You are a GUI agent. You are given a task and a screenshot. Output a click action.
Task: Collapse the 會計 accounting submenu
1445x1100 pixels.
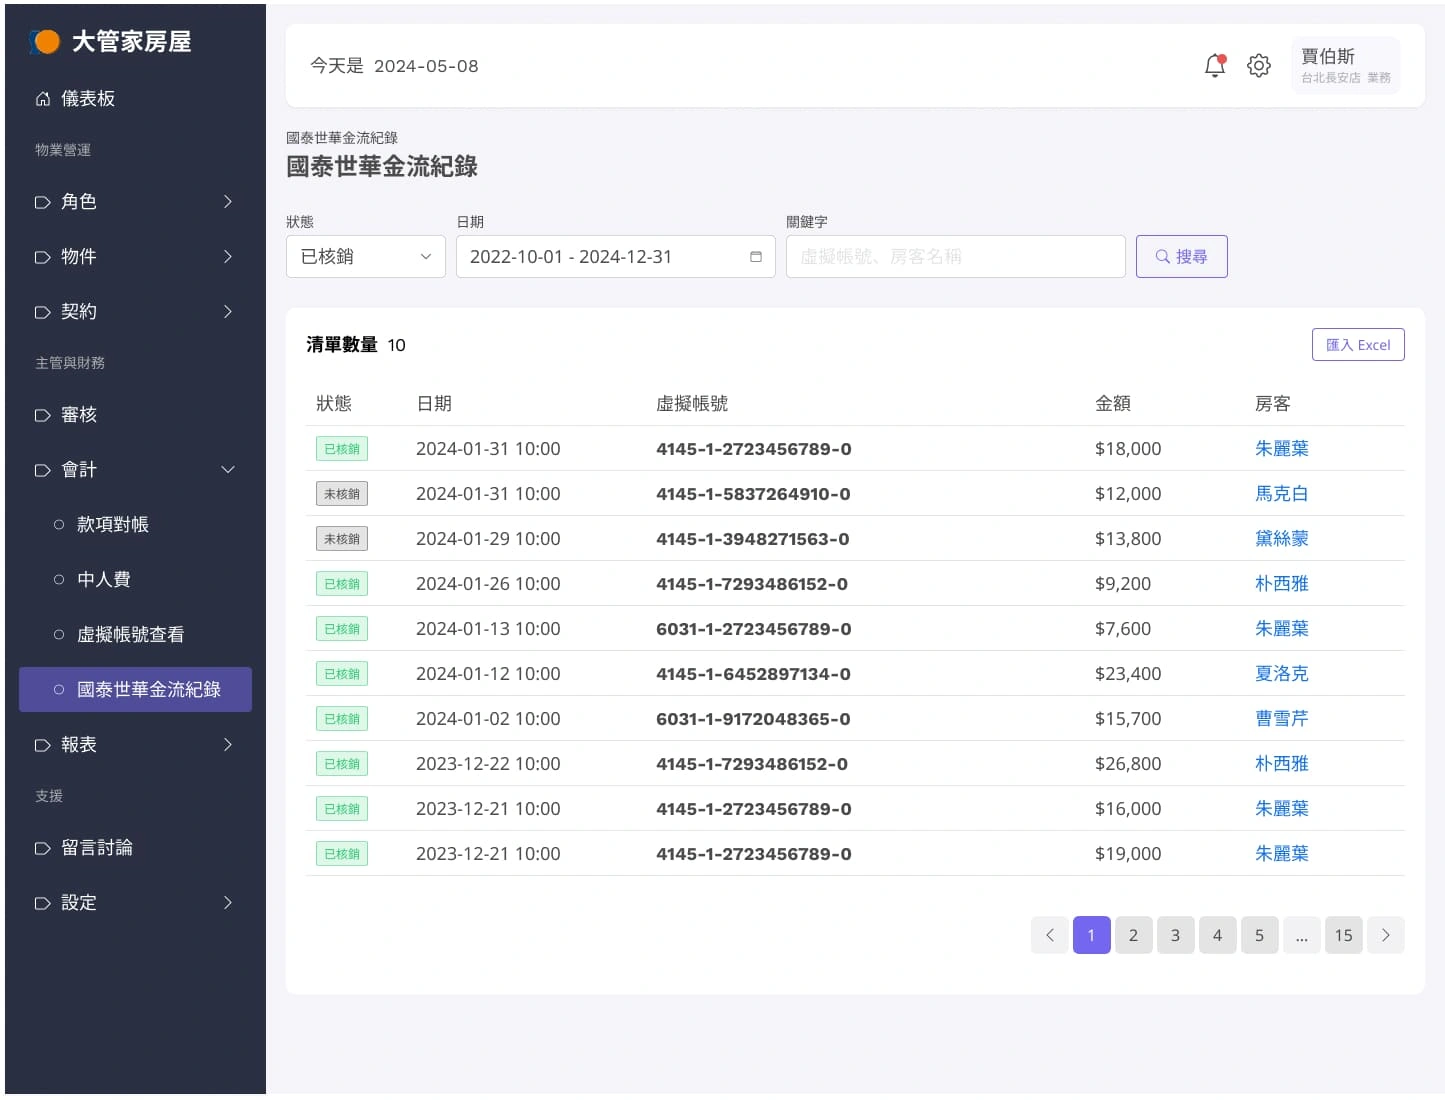(227, 469)
